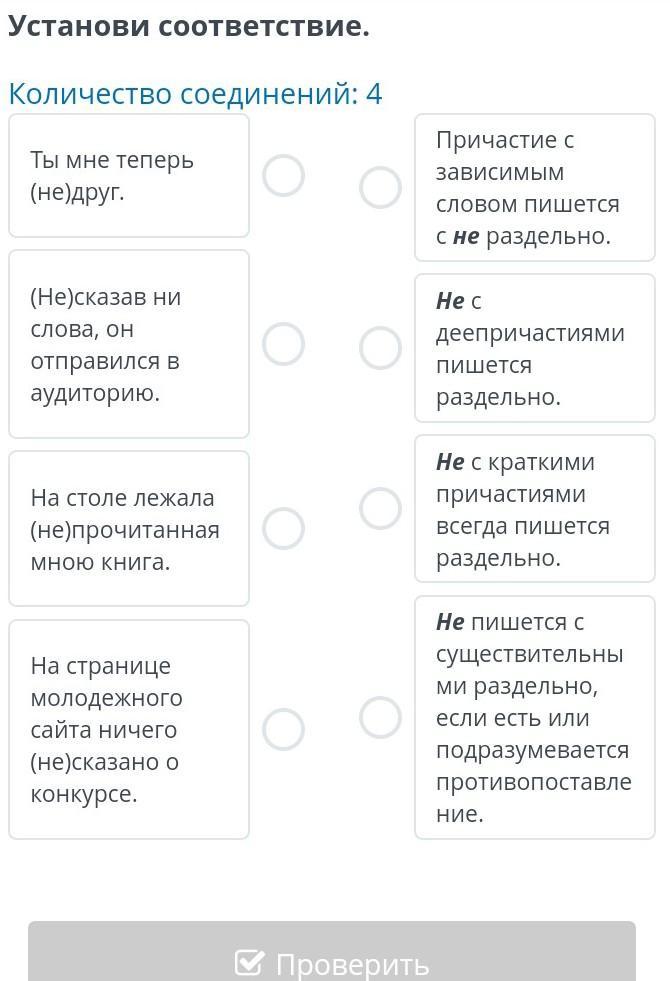Click the 'Установи соответствие' heading
This screenshot has height=981, width=670.
[189, 27]
